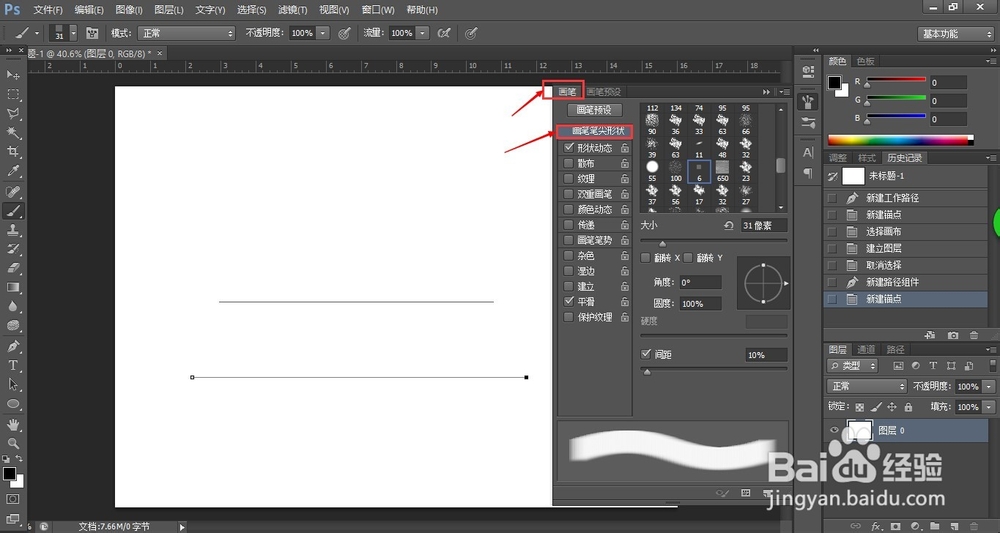Select the Horizontal Type tool

point(13,366)
